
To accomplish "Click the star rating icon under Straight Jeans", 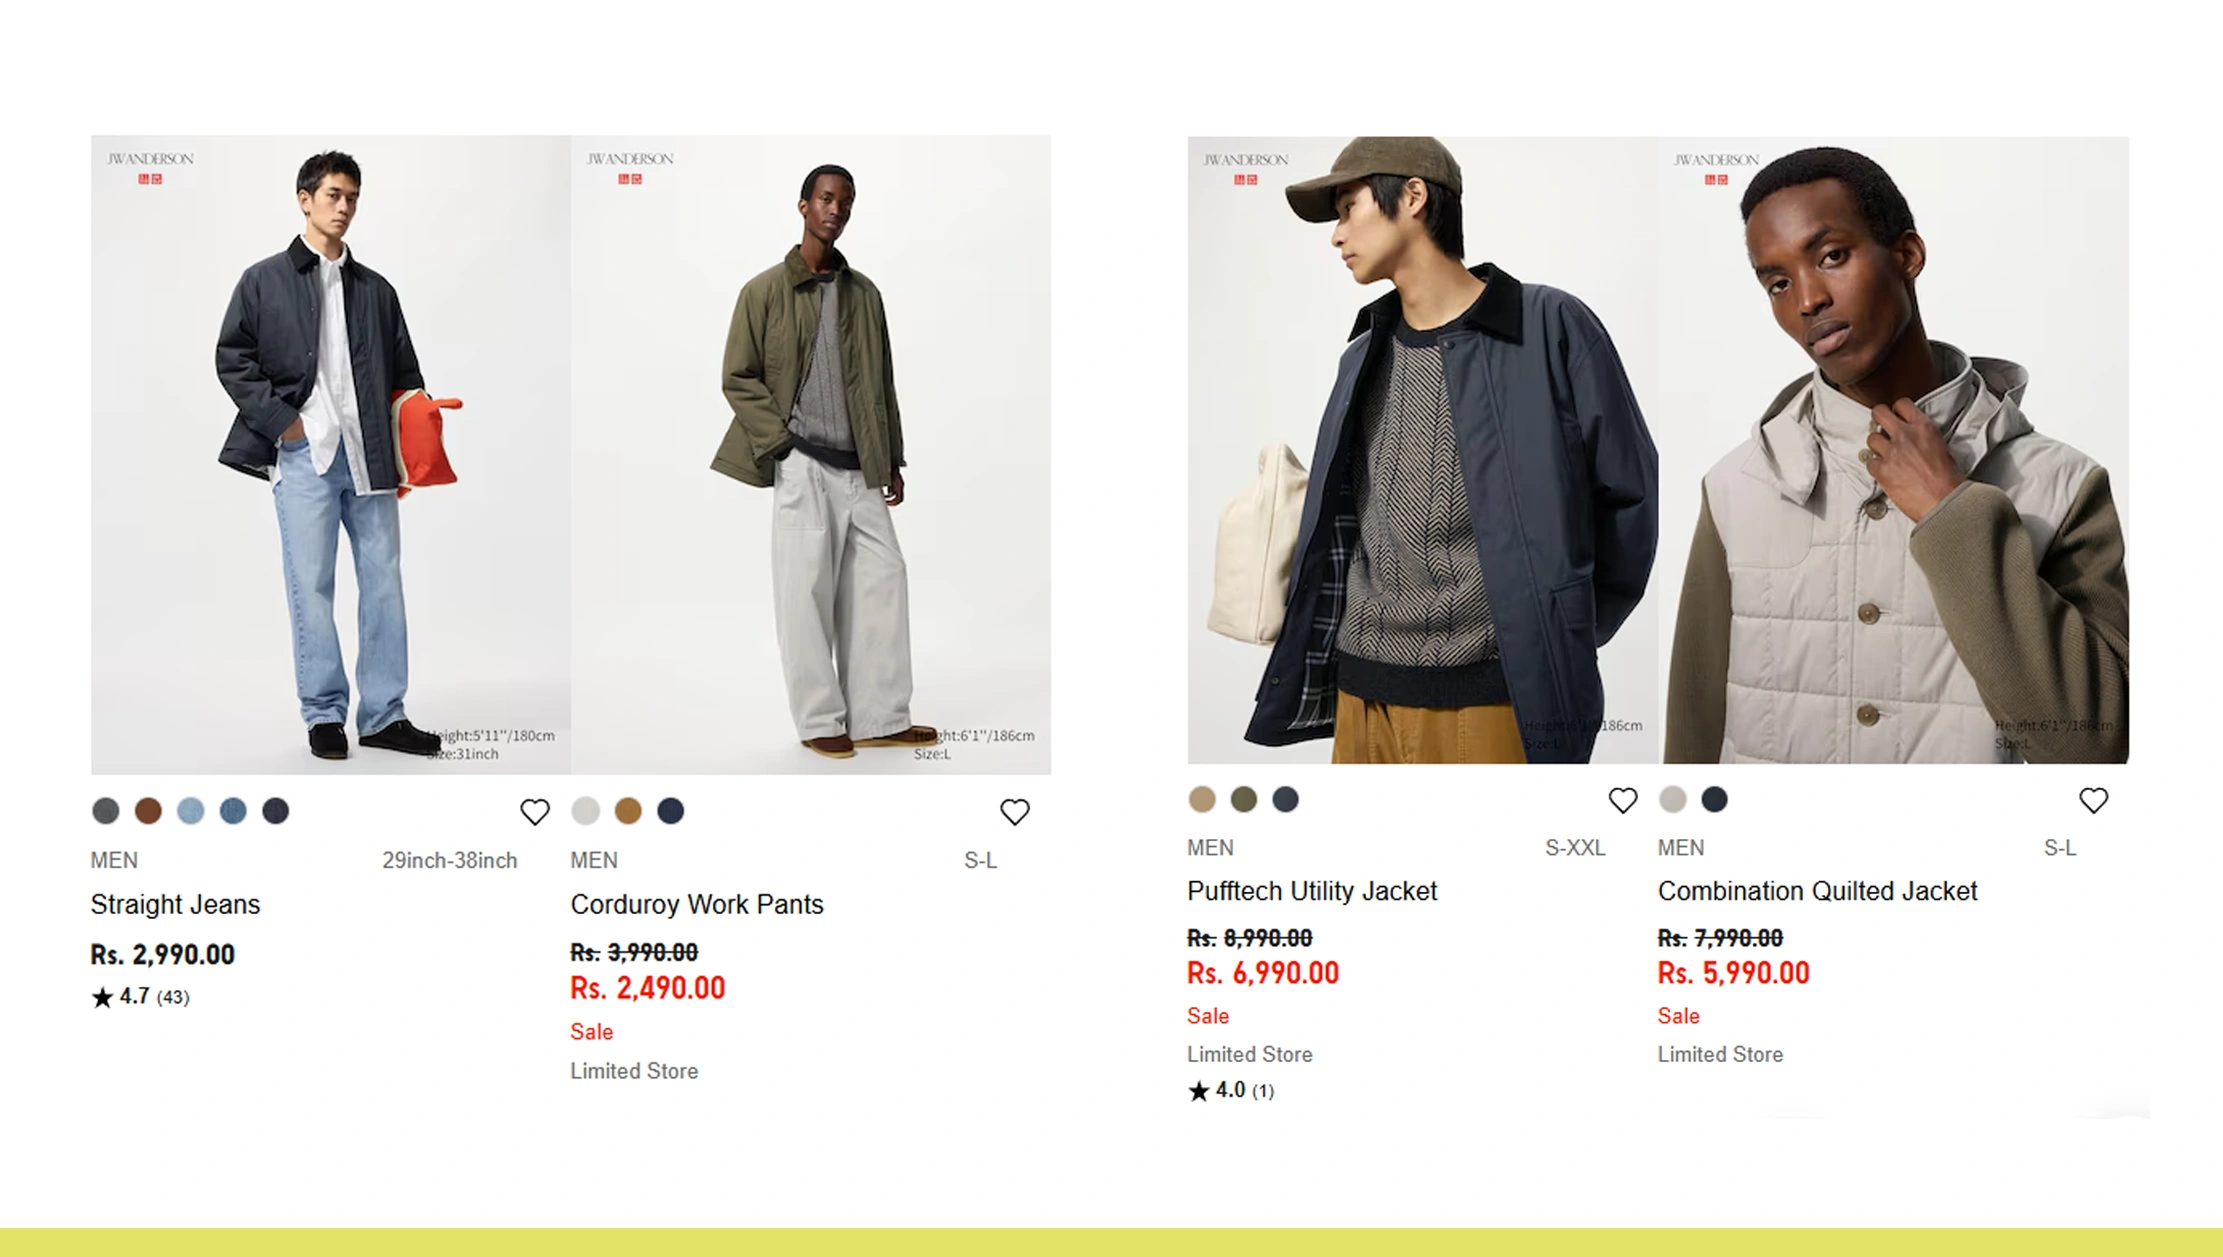I will tap(101, 996).
